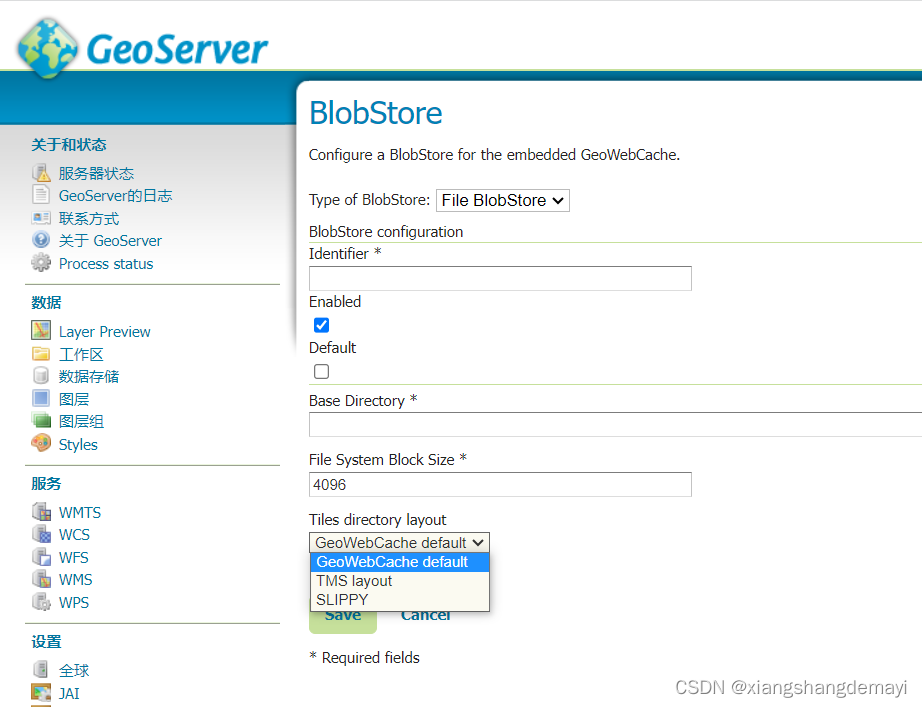Check the Default checkbox
The width and height of the screenshot is (922, 707).
click(x=322, y=371)
